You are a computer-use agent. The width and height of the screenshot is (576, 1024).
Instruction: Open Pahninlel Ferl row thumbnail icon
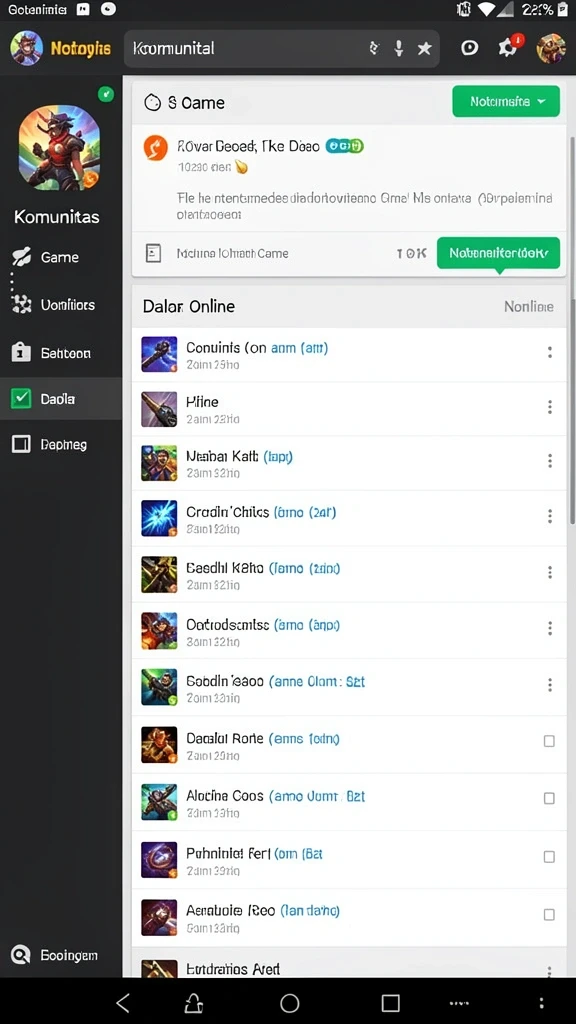(x=159, y=860)
